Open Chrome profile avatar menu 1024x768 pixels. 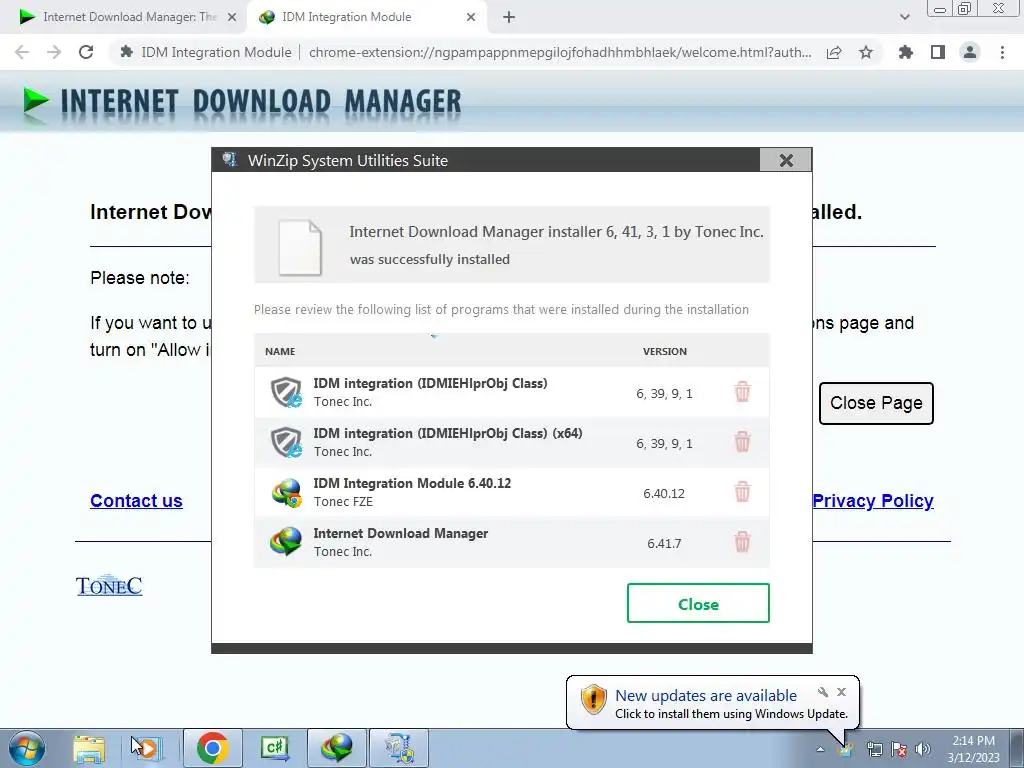click(x=970, y=52)
